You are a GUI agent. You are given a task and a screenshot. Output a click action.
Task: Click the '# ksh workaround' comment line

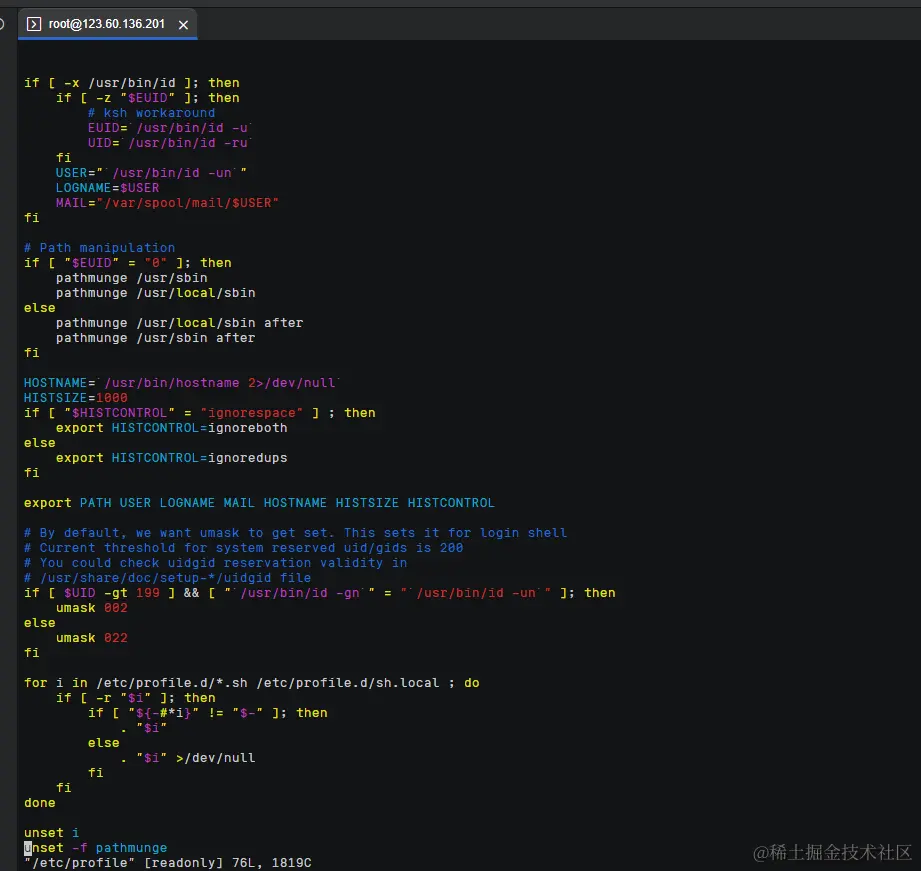151,113
